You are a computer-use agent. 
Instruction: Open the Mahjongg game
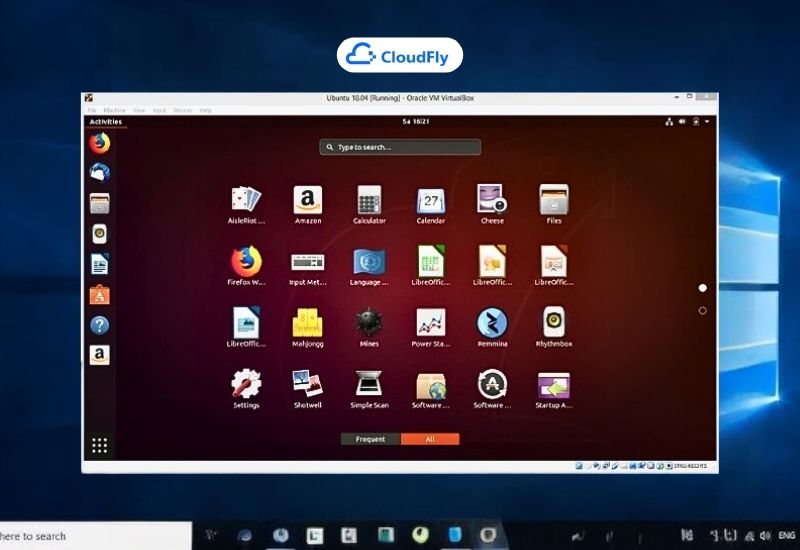pyautogui.click(x=308, y=327)
